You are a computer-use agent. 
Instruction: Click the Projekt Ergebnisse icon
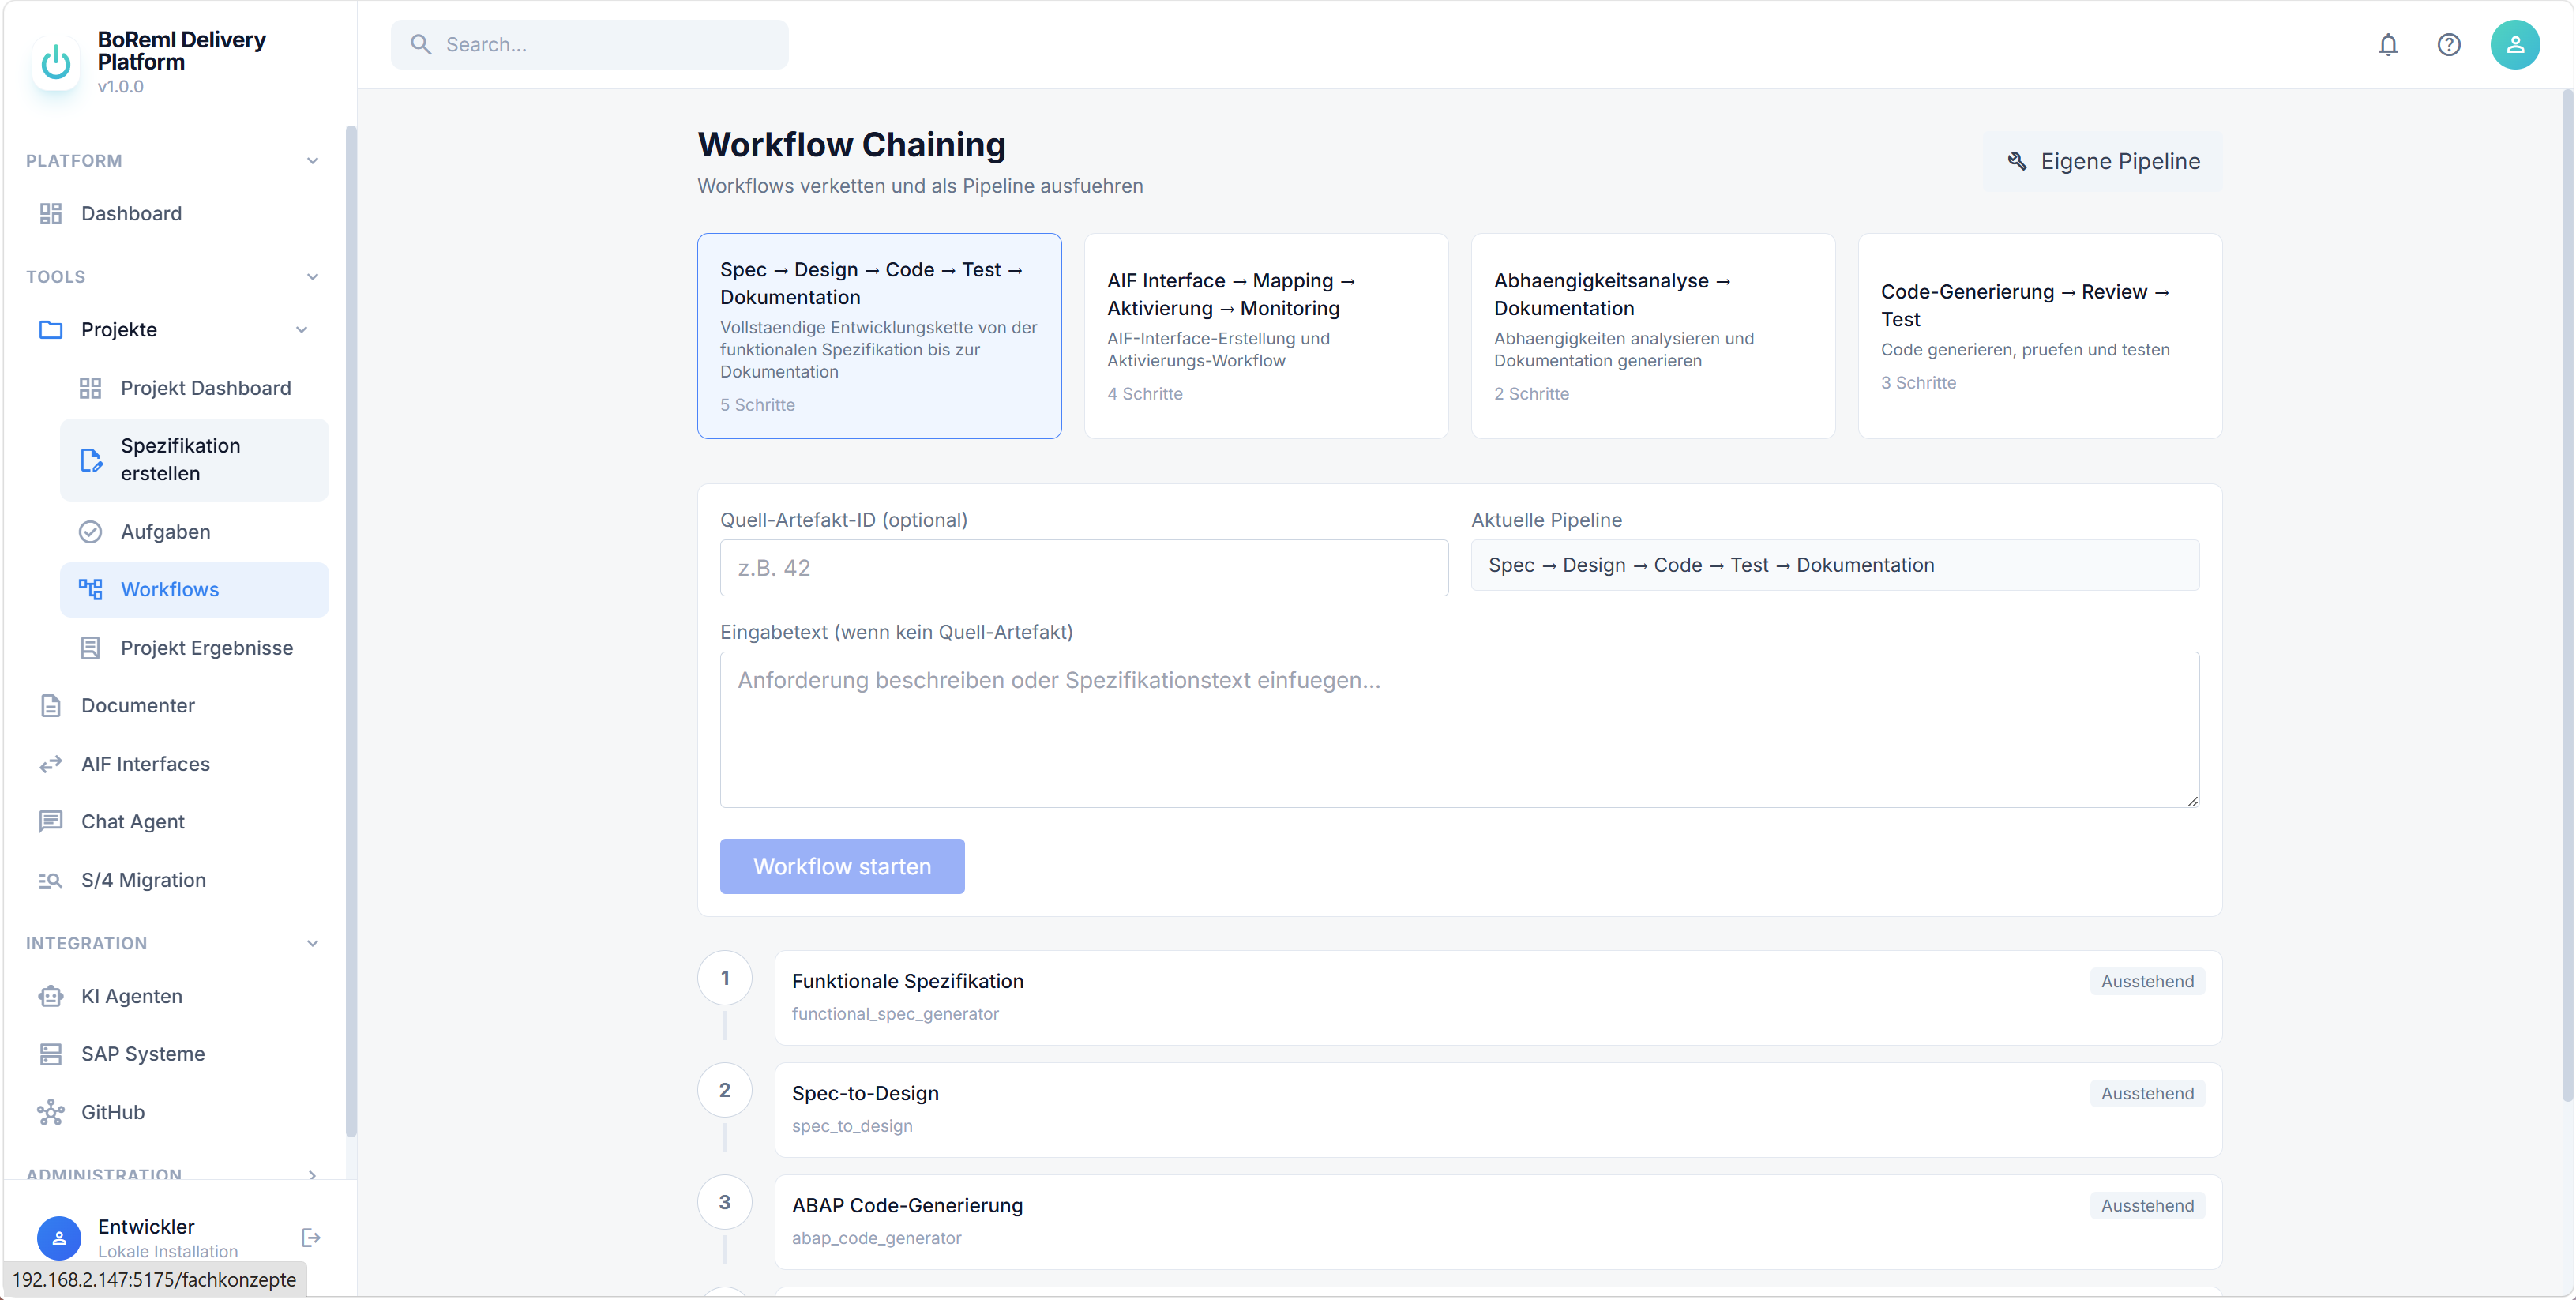pyautogui.click(x=90, y=648)
